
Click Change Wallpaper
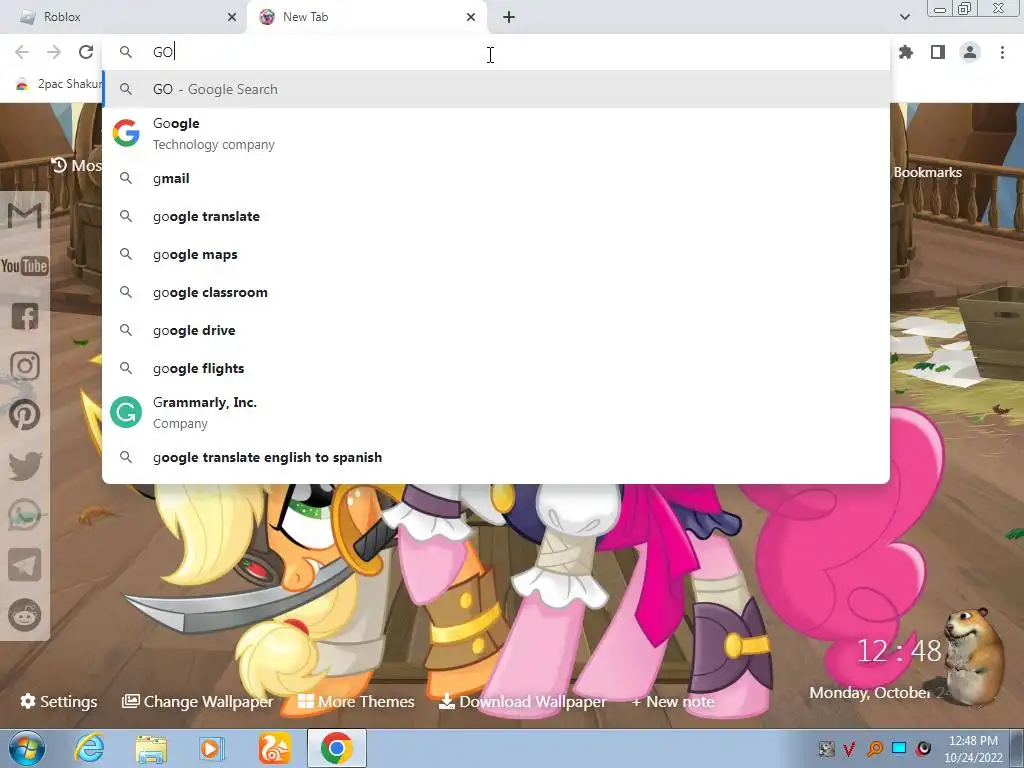[x=197, y=701]
